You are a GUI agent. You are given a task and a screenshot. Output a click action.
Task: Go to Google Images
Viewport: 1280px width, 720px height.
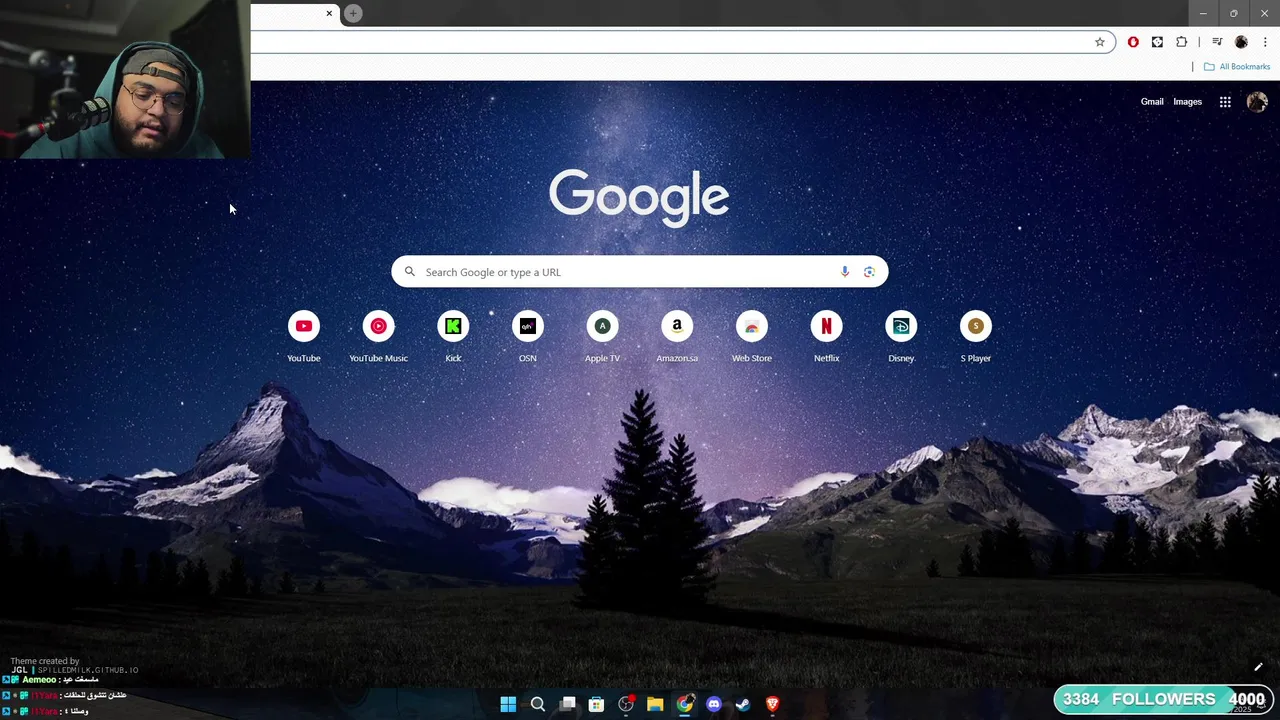coord(1188,102)
